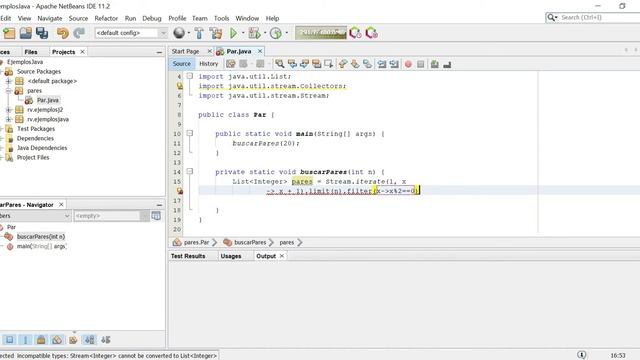Open the Source menu
The height and width of the screenshot is (360, 640).
tap(78, 18)
